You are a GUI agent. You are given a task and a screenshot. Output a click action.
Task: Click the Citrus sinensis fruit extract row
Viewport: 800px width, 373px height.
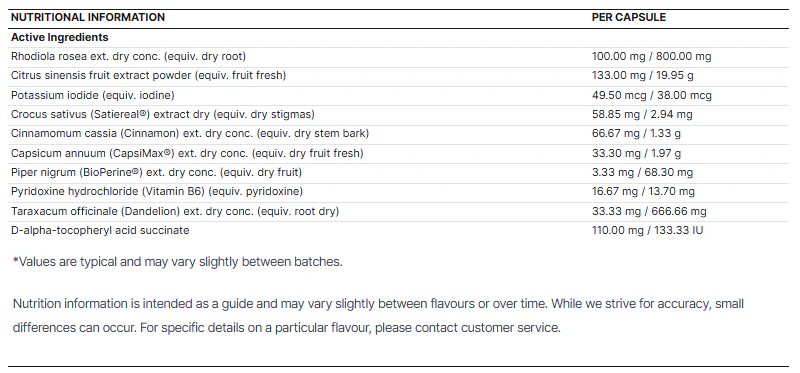[398, 76]
